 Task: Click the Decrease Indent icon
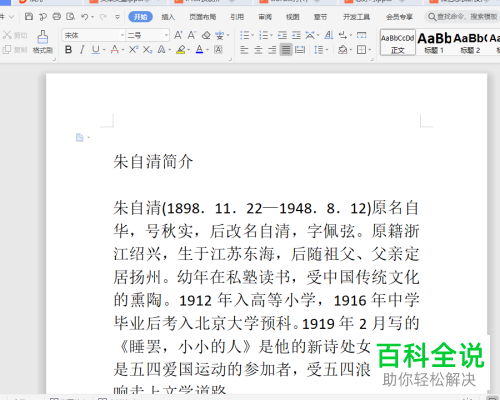(x=282, y=35)
